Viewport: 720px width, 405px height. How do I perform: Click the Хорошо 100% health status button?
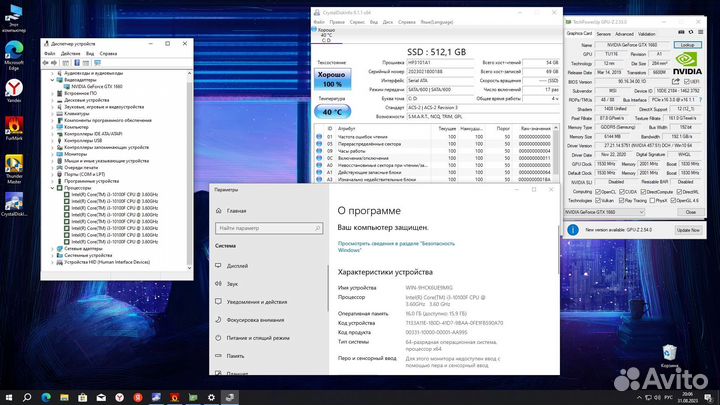point(332,79)
